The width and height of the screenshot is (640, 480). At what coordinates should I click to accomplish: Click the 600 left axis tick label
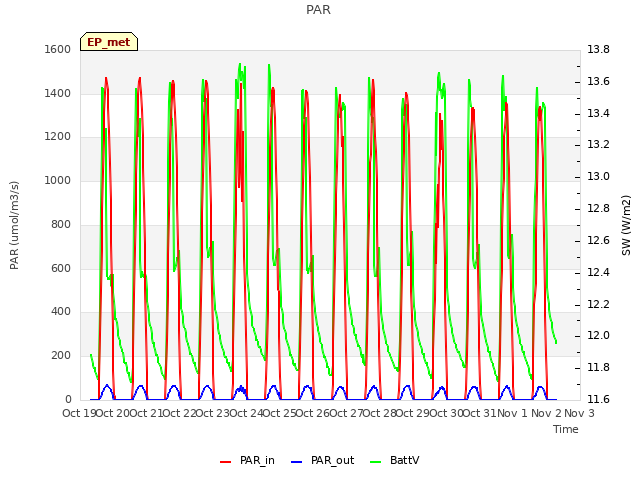click(61, 268)
